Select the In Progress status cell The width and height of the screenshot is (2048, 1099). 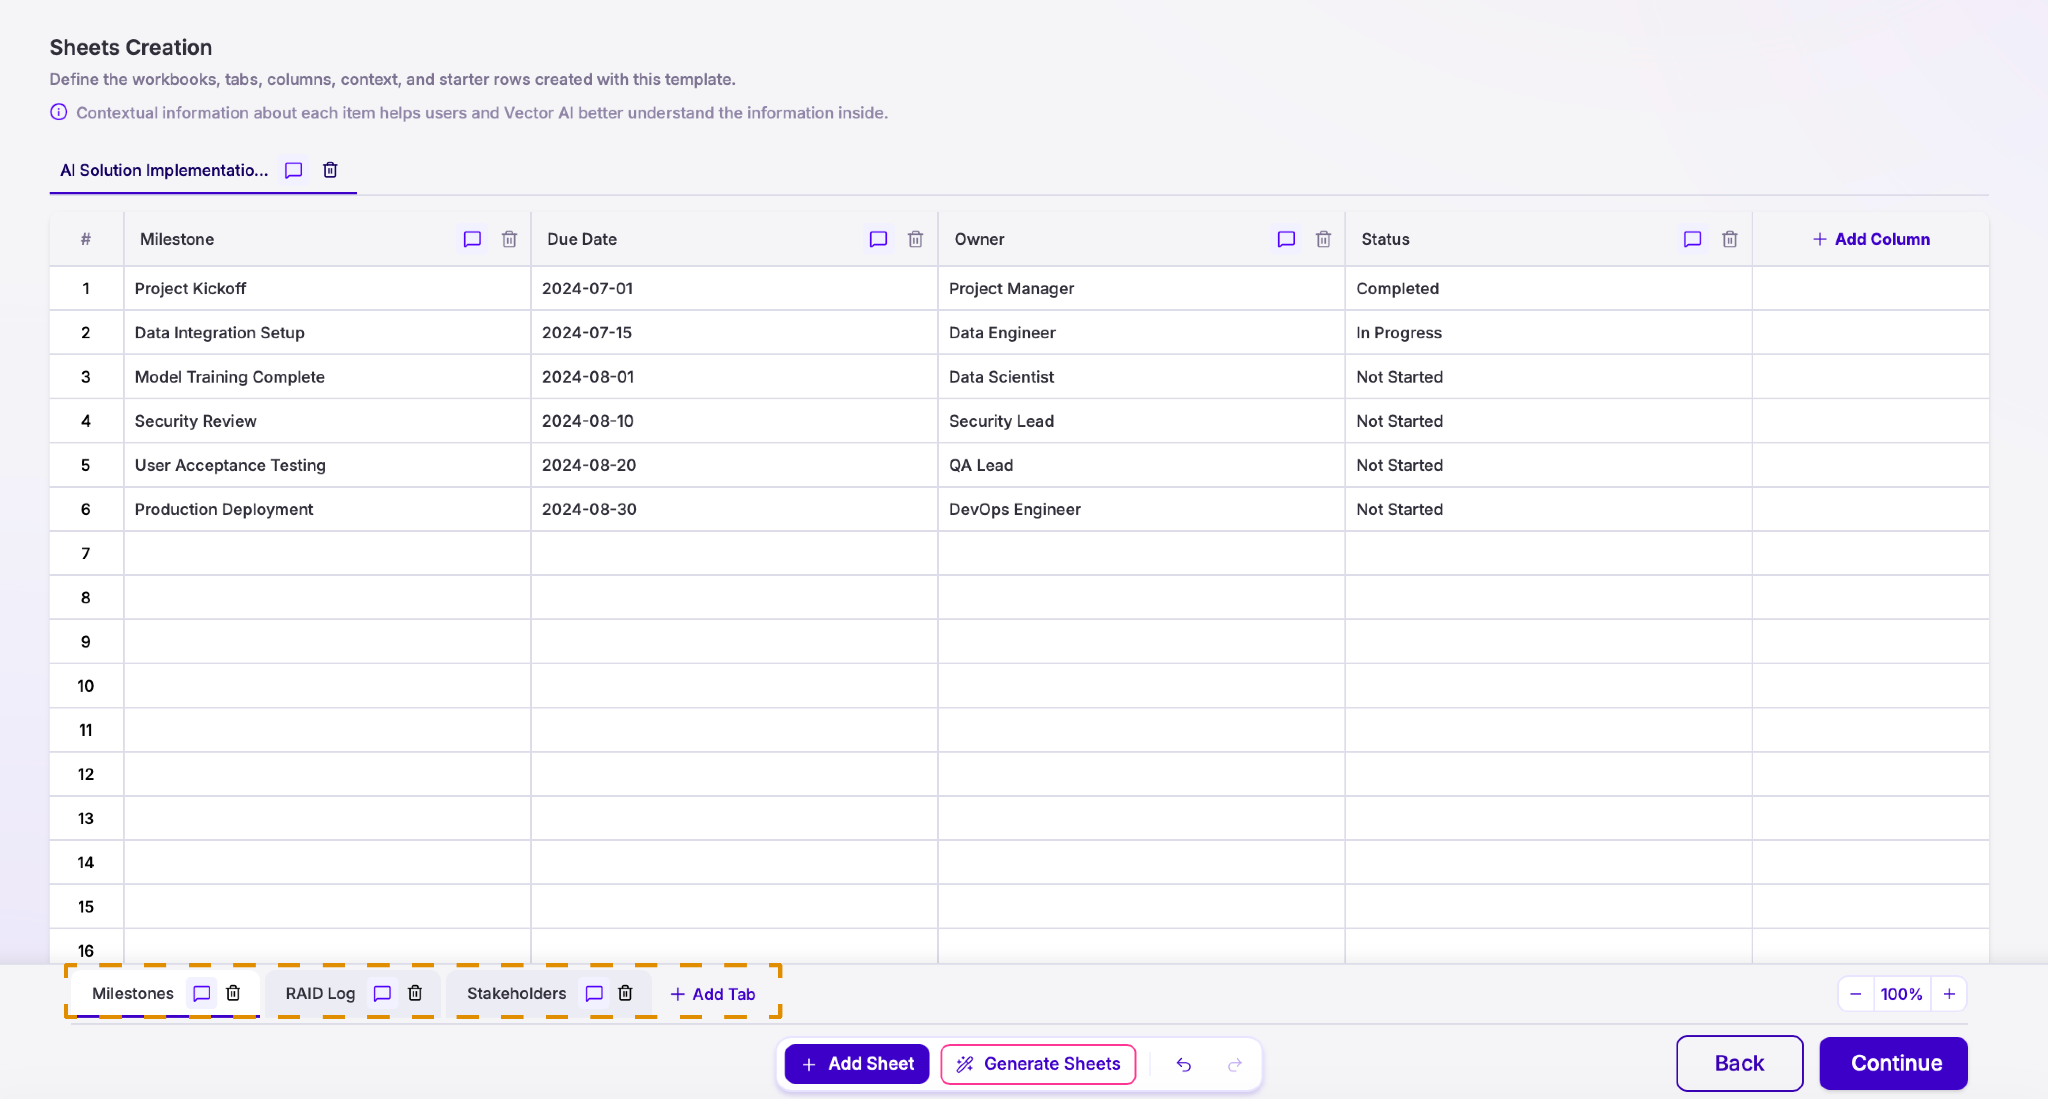(1548, 332)
